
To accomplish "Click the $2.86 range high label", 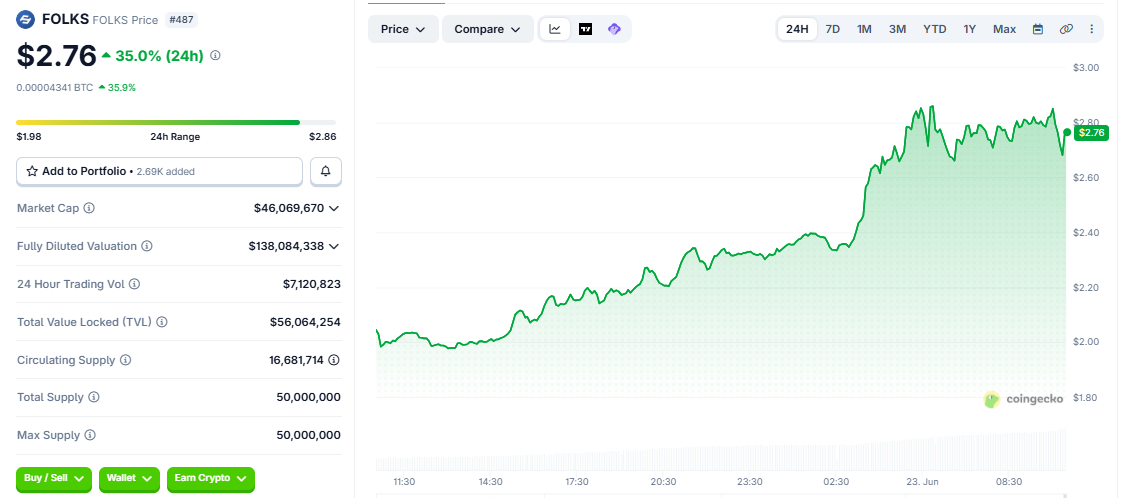I will tap(323, 137).
